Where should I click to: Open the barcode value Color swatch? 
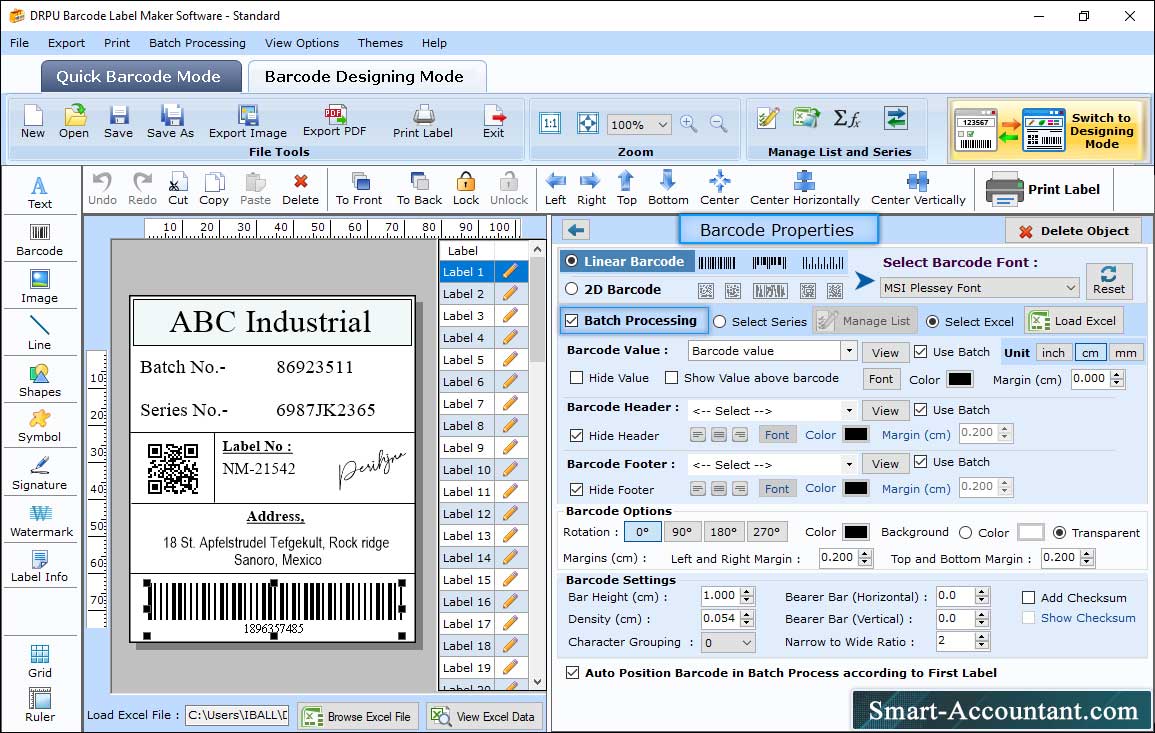(x=960, y=379)
